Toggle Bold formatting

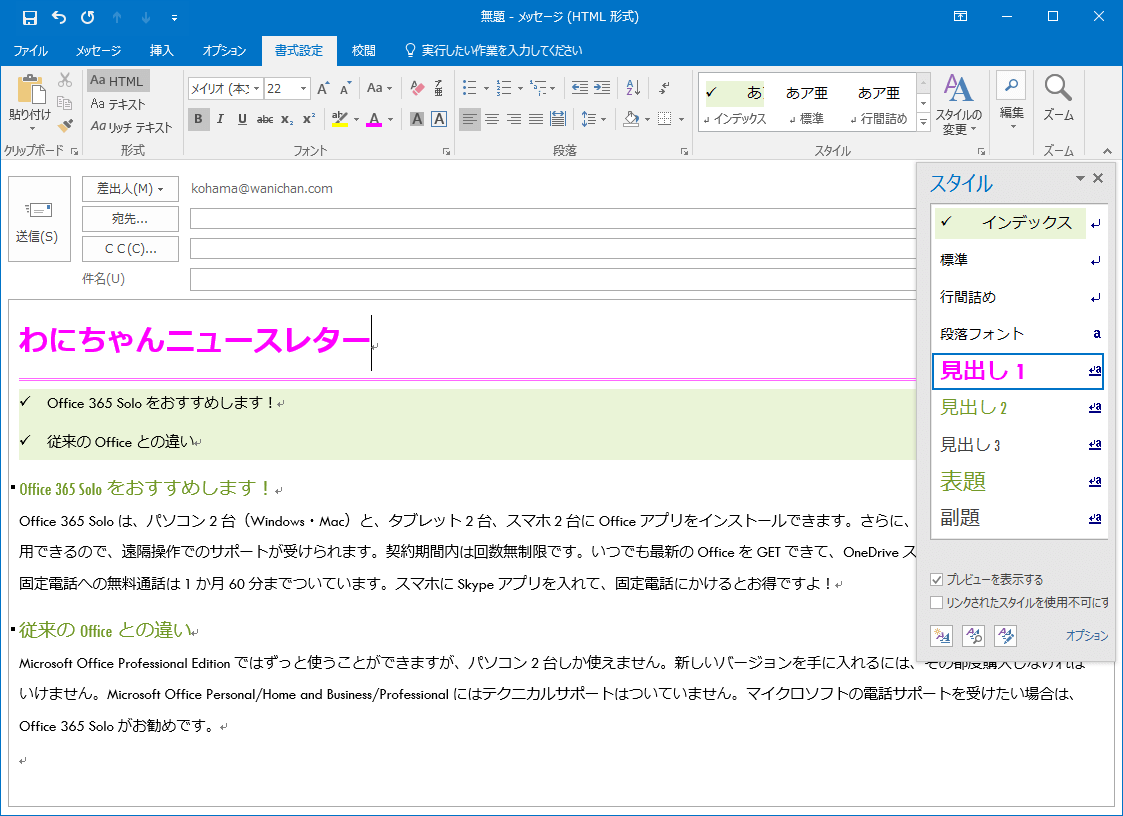pos(198,120)
